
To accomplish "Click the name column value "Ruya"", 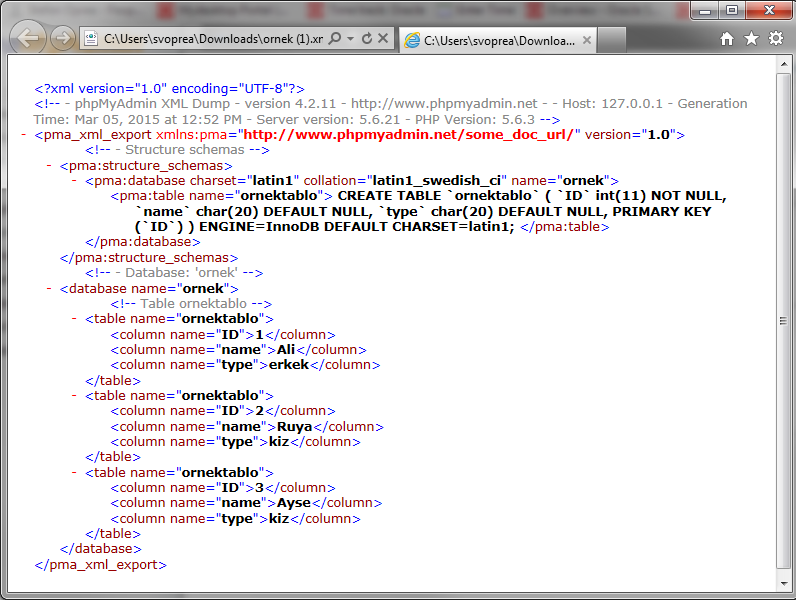I will pos(294,427).
